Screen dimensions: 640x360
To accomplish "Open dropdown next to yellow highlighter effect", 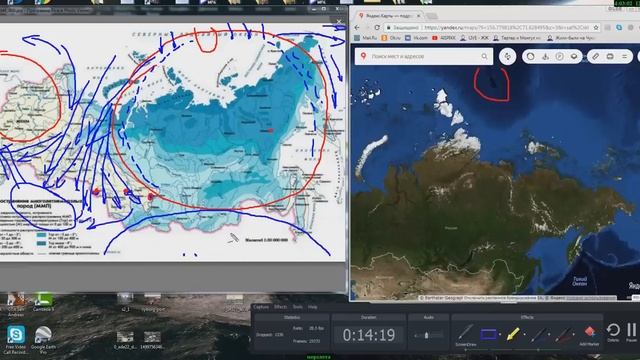I will coord(524,334).
